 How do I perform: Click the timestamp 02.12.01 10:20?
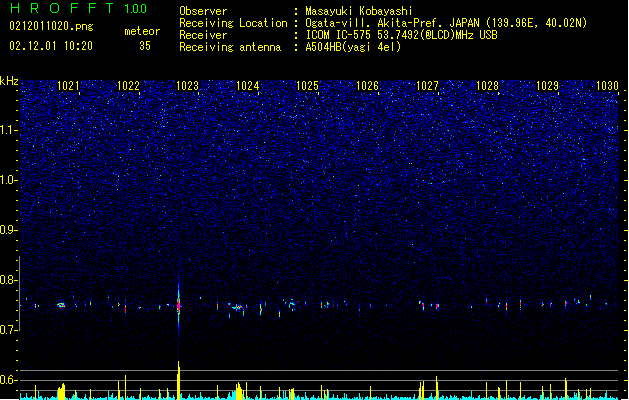(51, 46)
